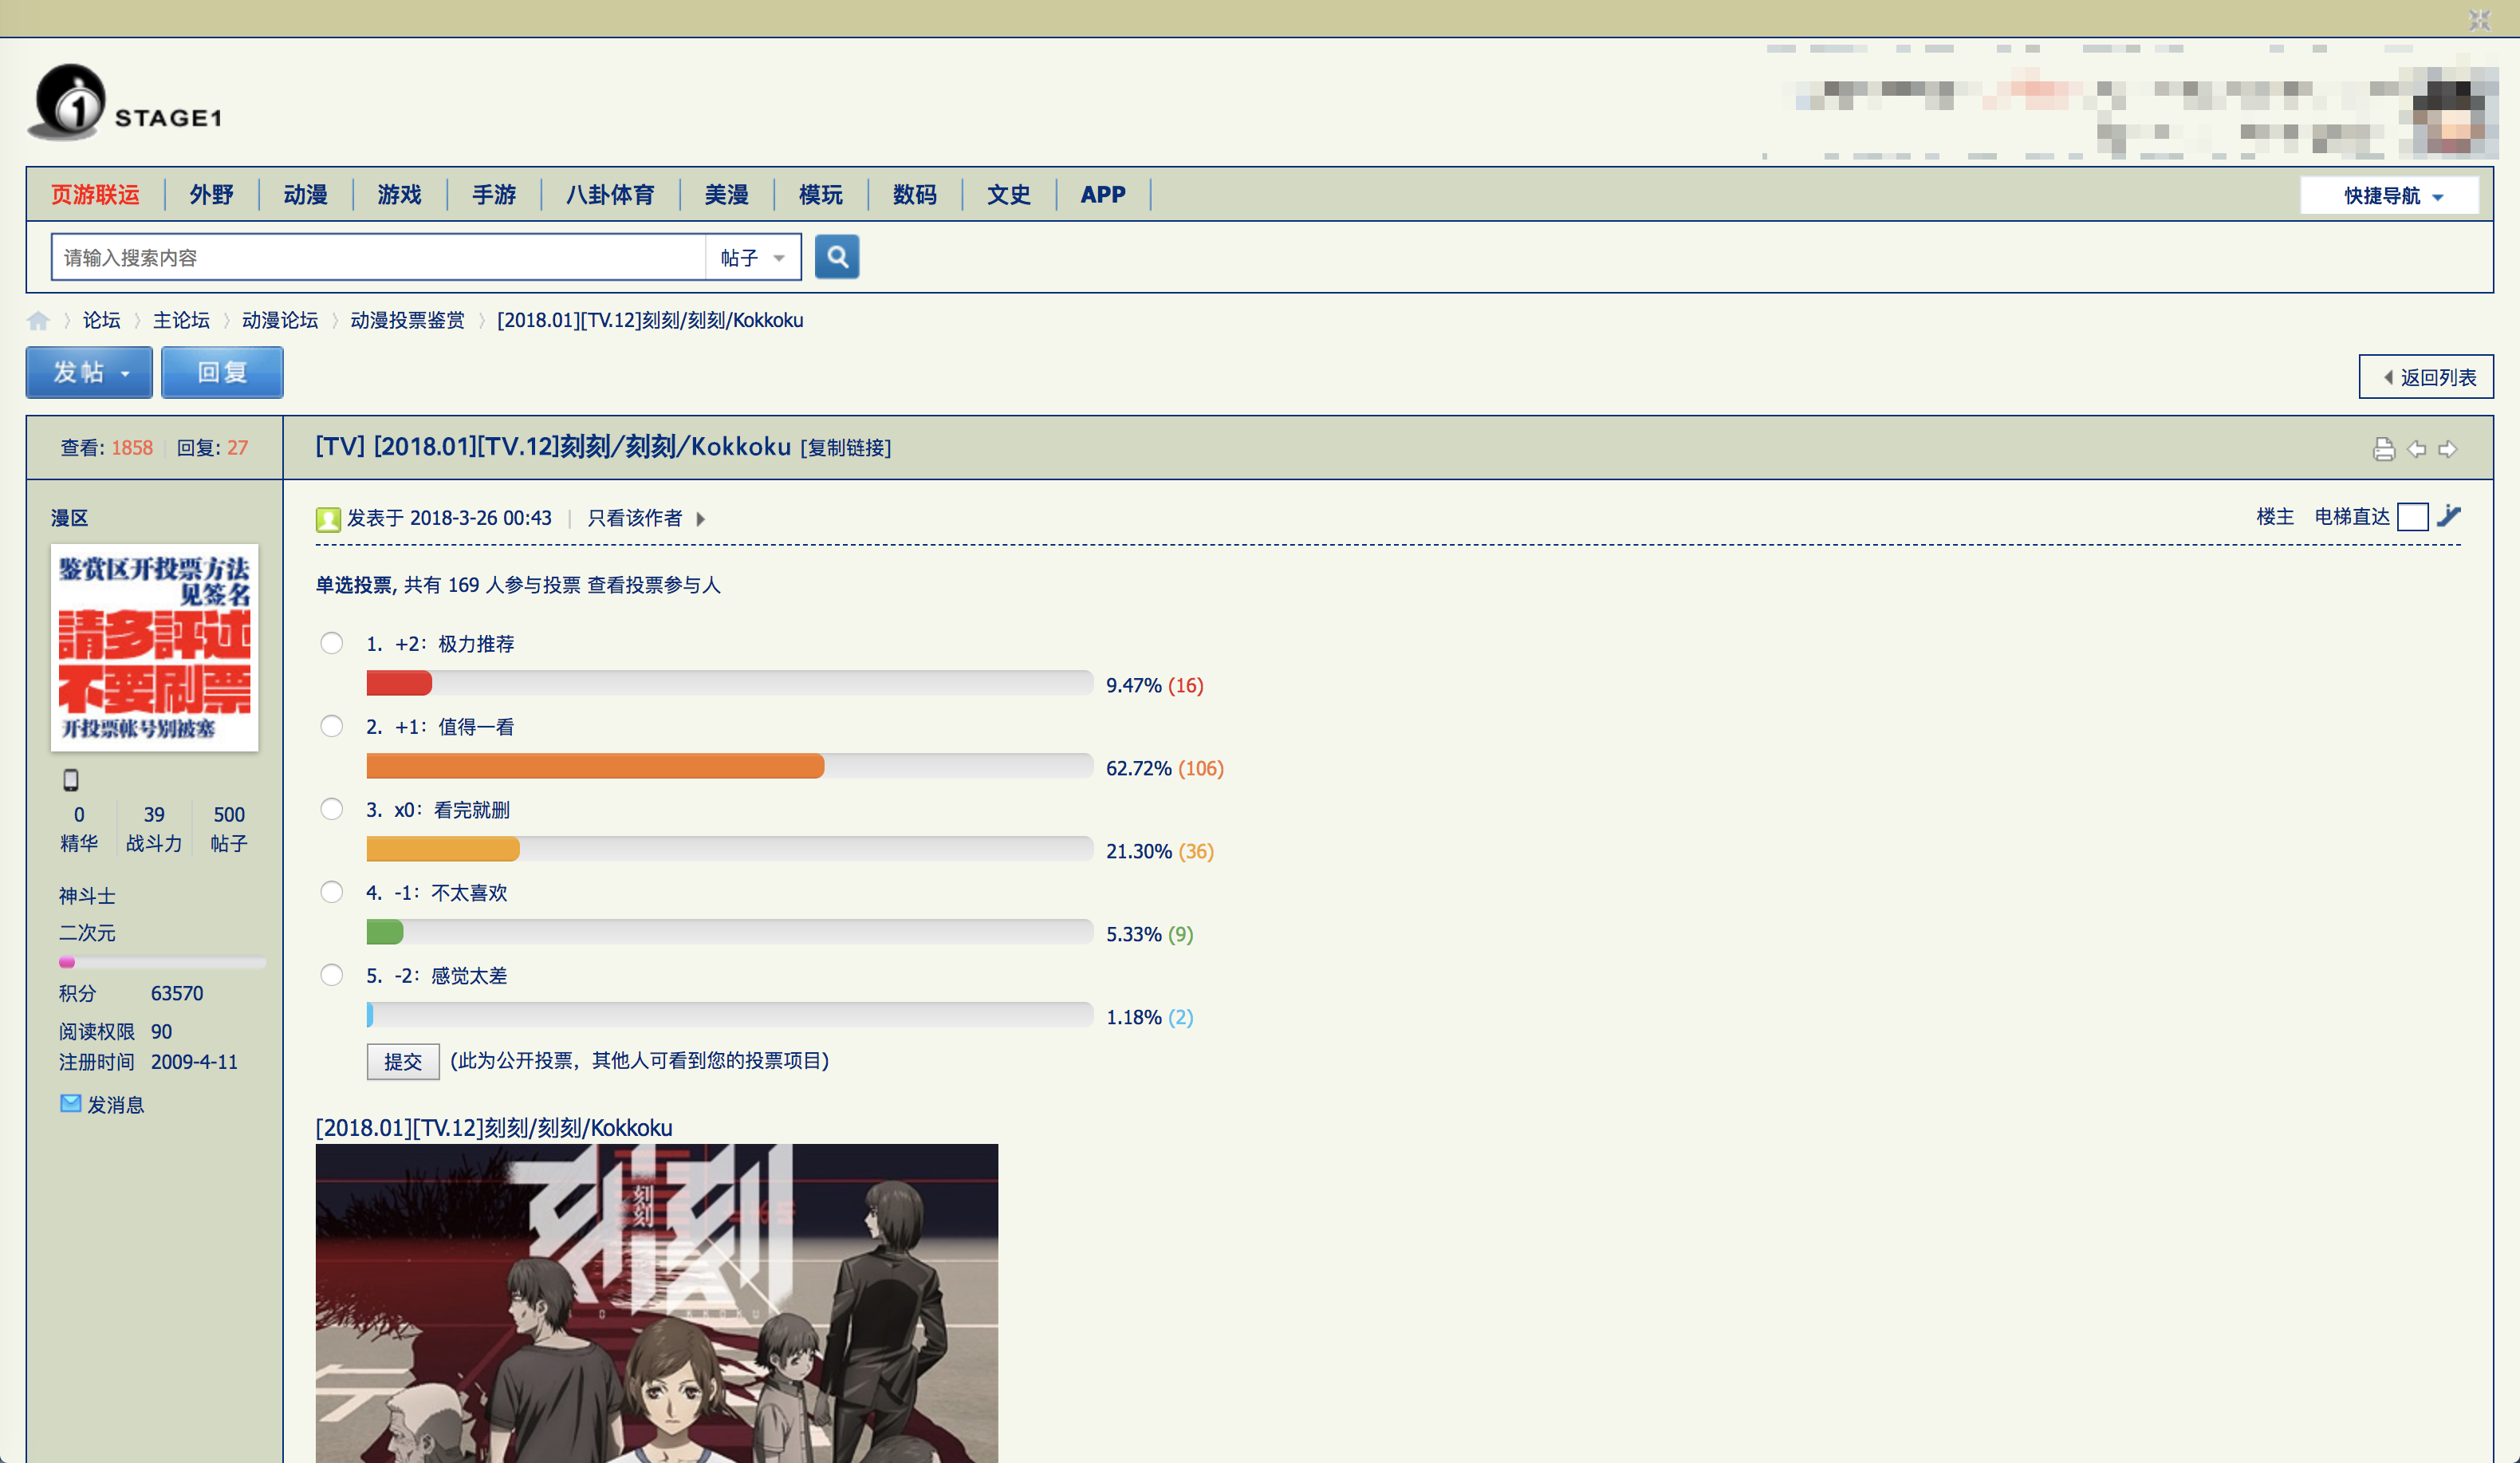Click the 只看该作者 link

pyautogui.click(x=635, y=518)
